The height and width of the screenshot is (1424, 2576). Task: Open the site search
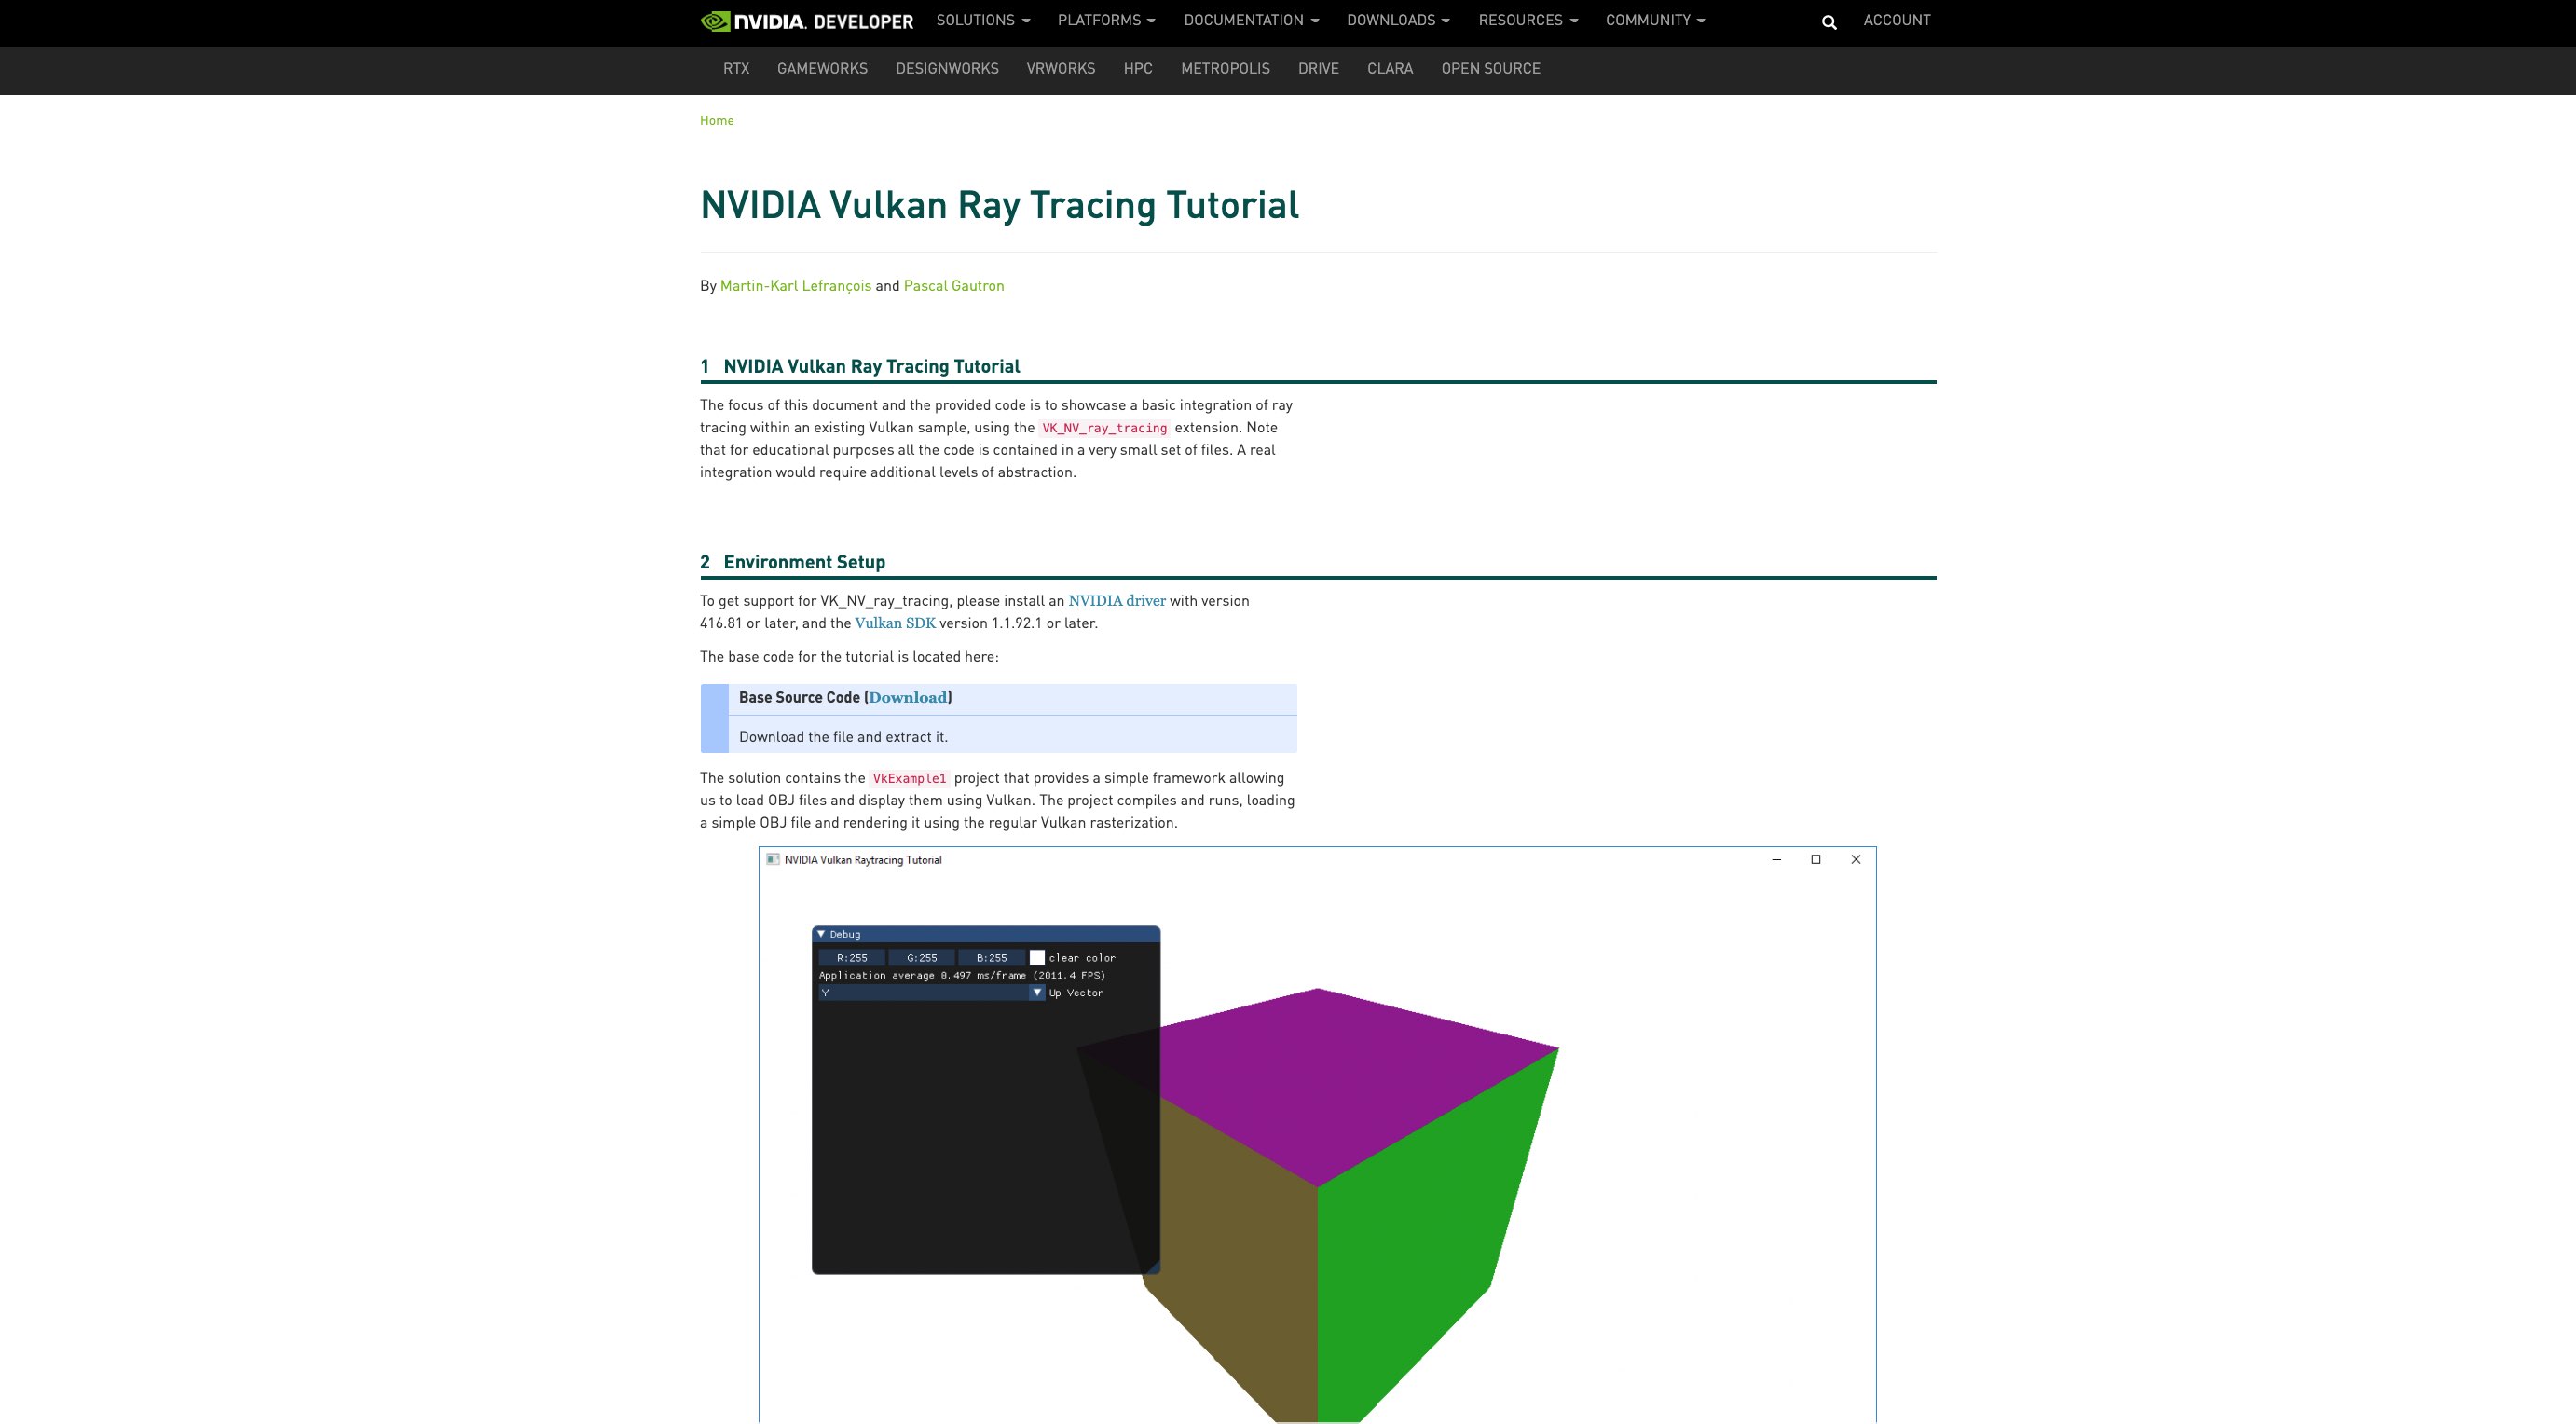pos(1829,20)
